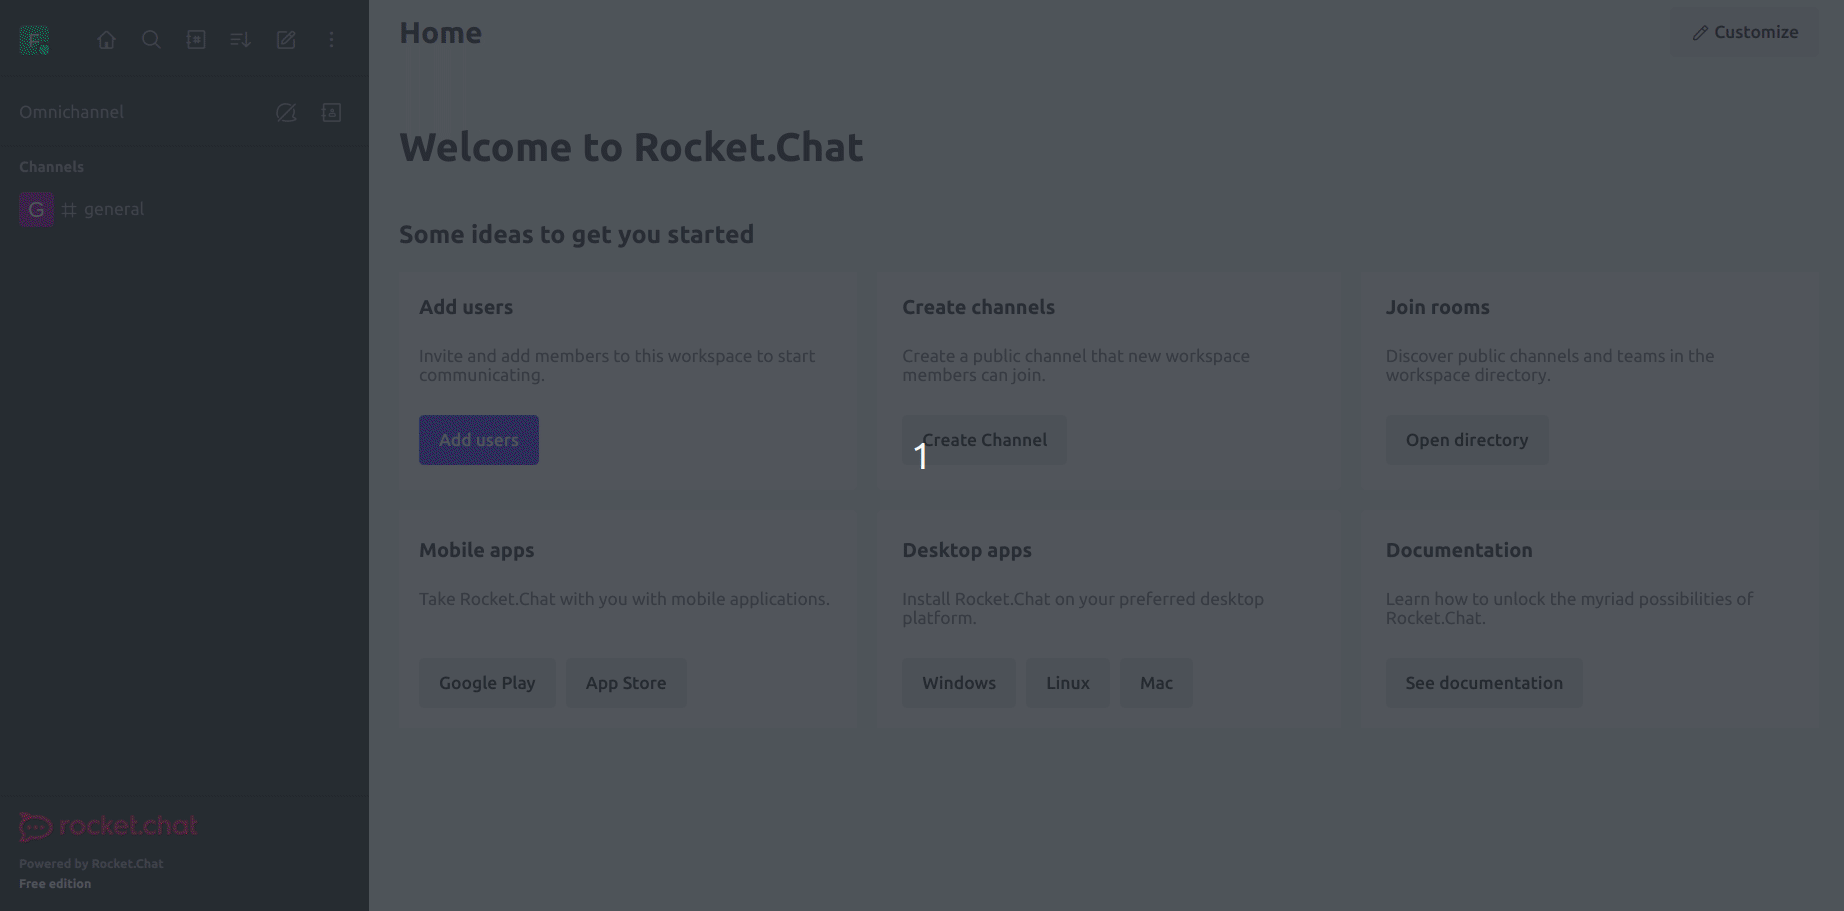Viewport: 1844px width, 911px height.
Task: Click the Add users button
Action: (x=479, y=440)
